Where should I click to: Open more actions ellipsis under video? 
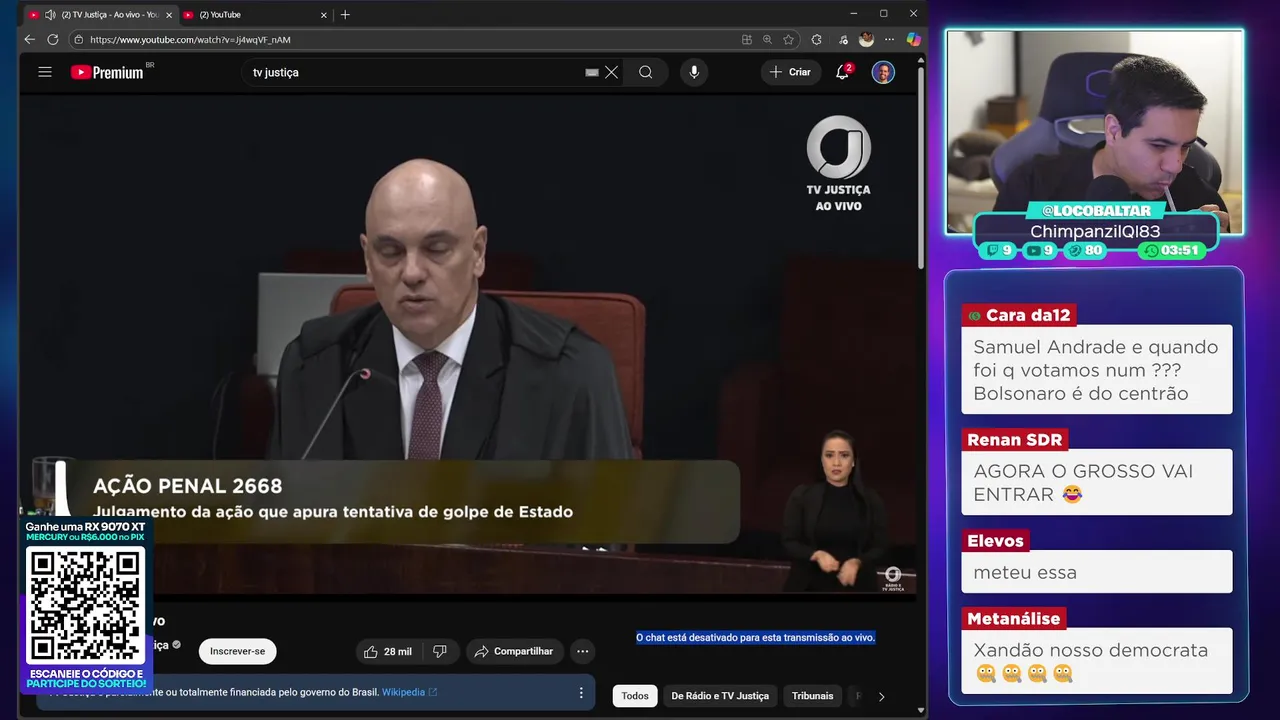583,651
